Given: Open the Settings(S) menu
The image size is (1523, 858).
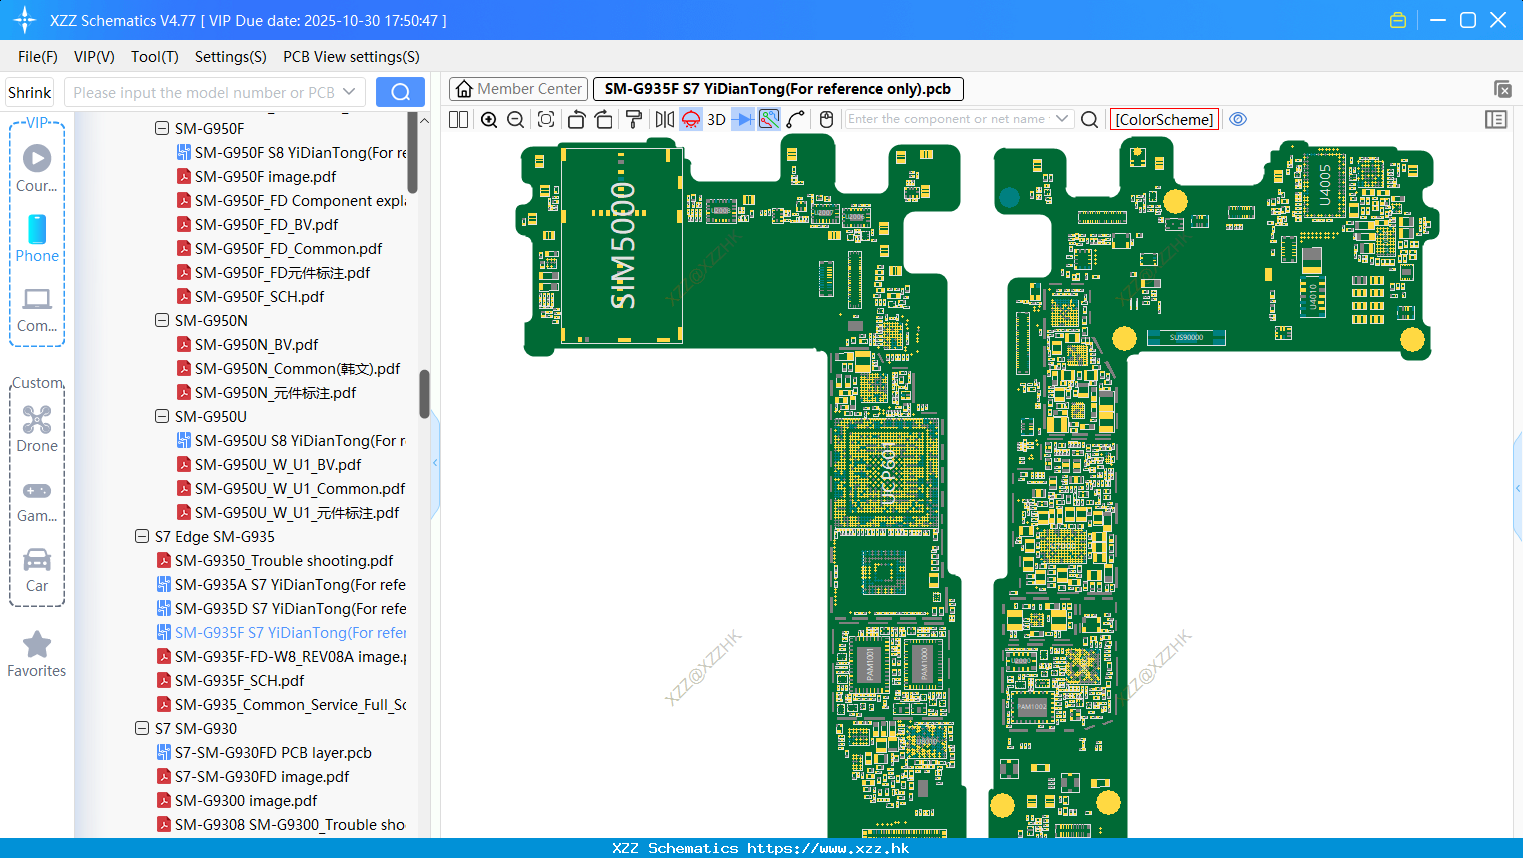Looking at the screenshot, I should 231,57.
